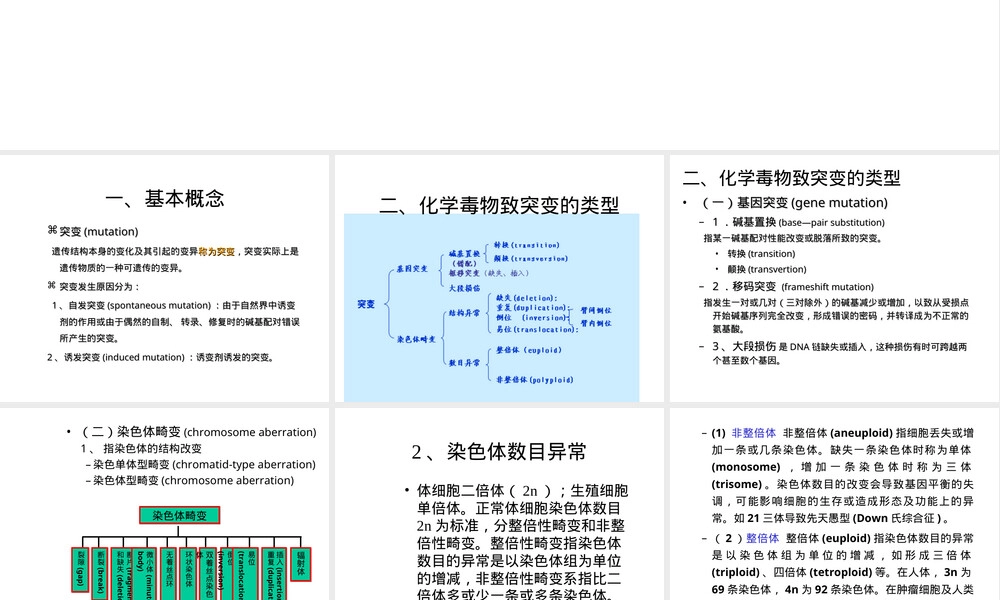Click 转换(transition) node in the blue diagram

click(527, 245)
